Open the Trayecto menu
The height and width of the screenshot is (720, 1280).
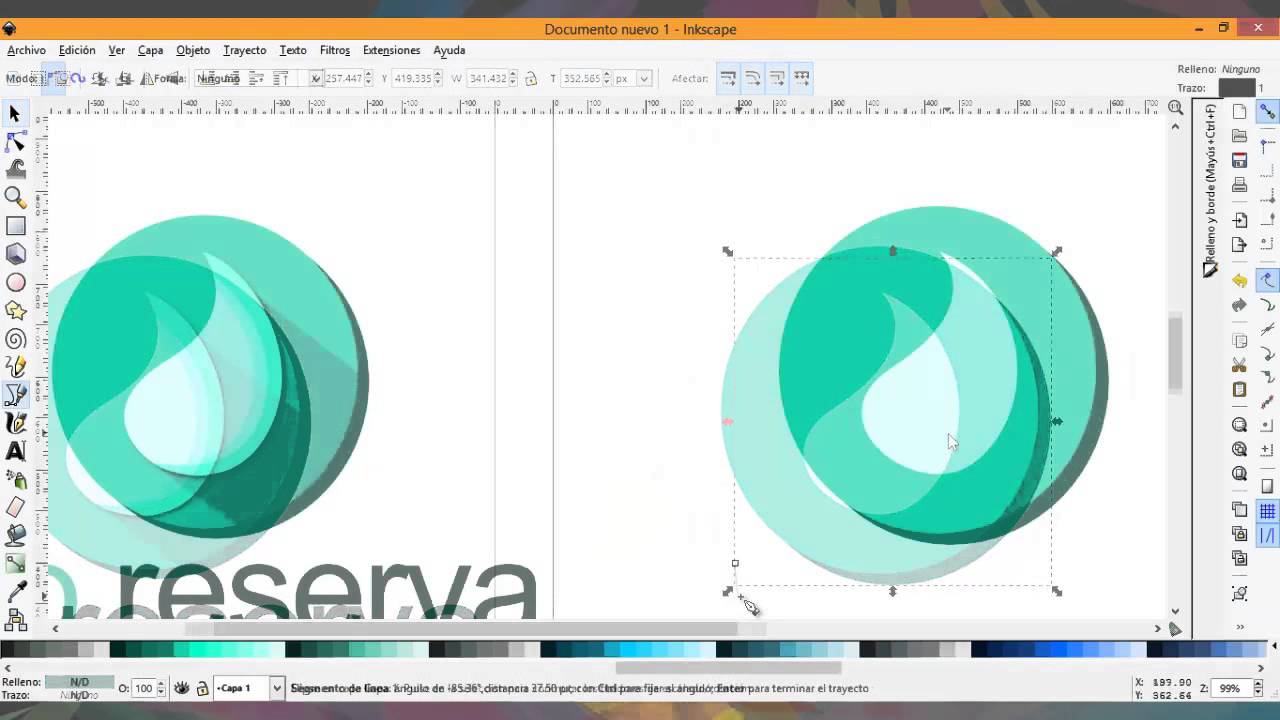245,50
